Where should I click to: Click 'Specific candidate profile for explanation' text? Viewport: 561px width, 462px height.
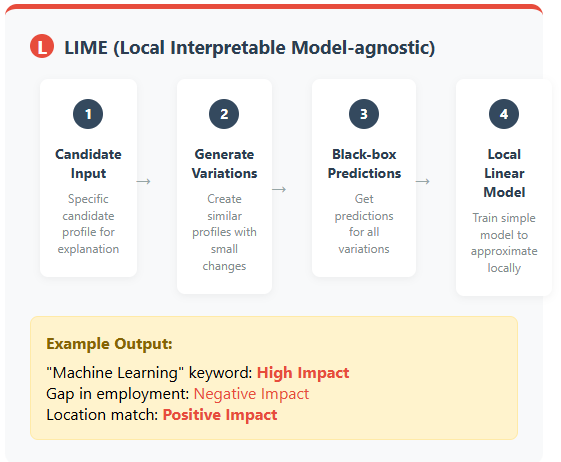point(88,224)
